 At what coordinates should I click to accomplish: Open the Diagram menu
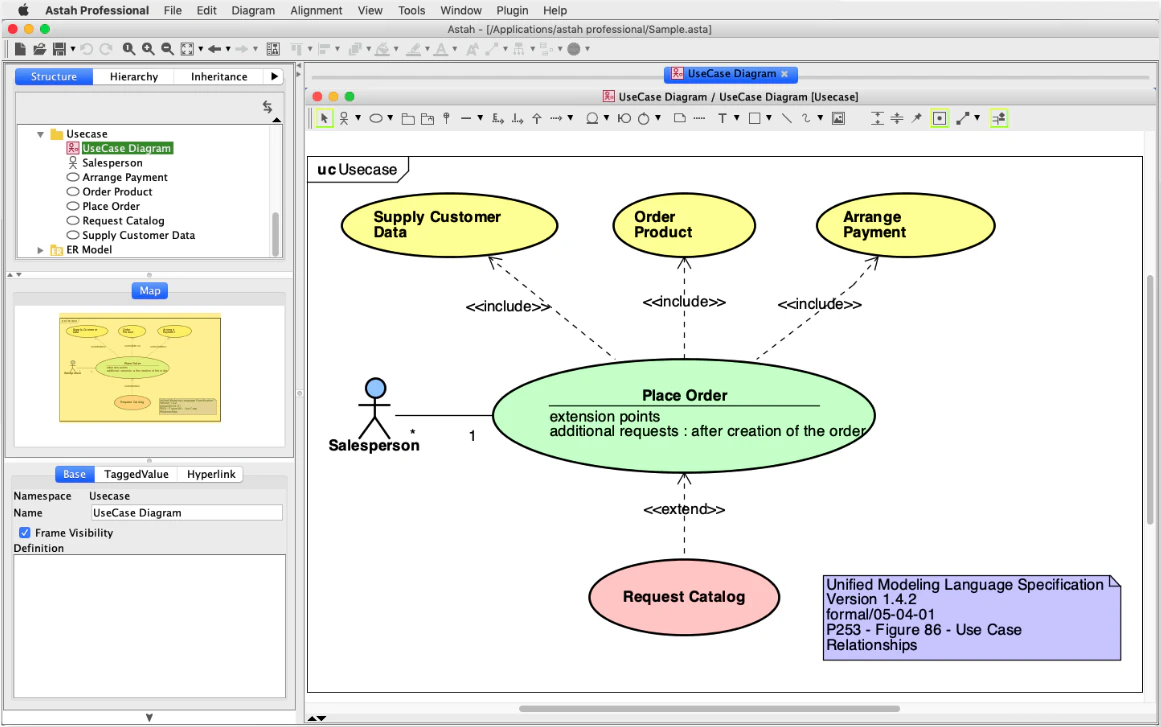click(x=253, y=10)
